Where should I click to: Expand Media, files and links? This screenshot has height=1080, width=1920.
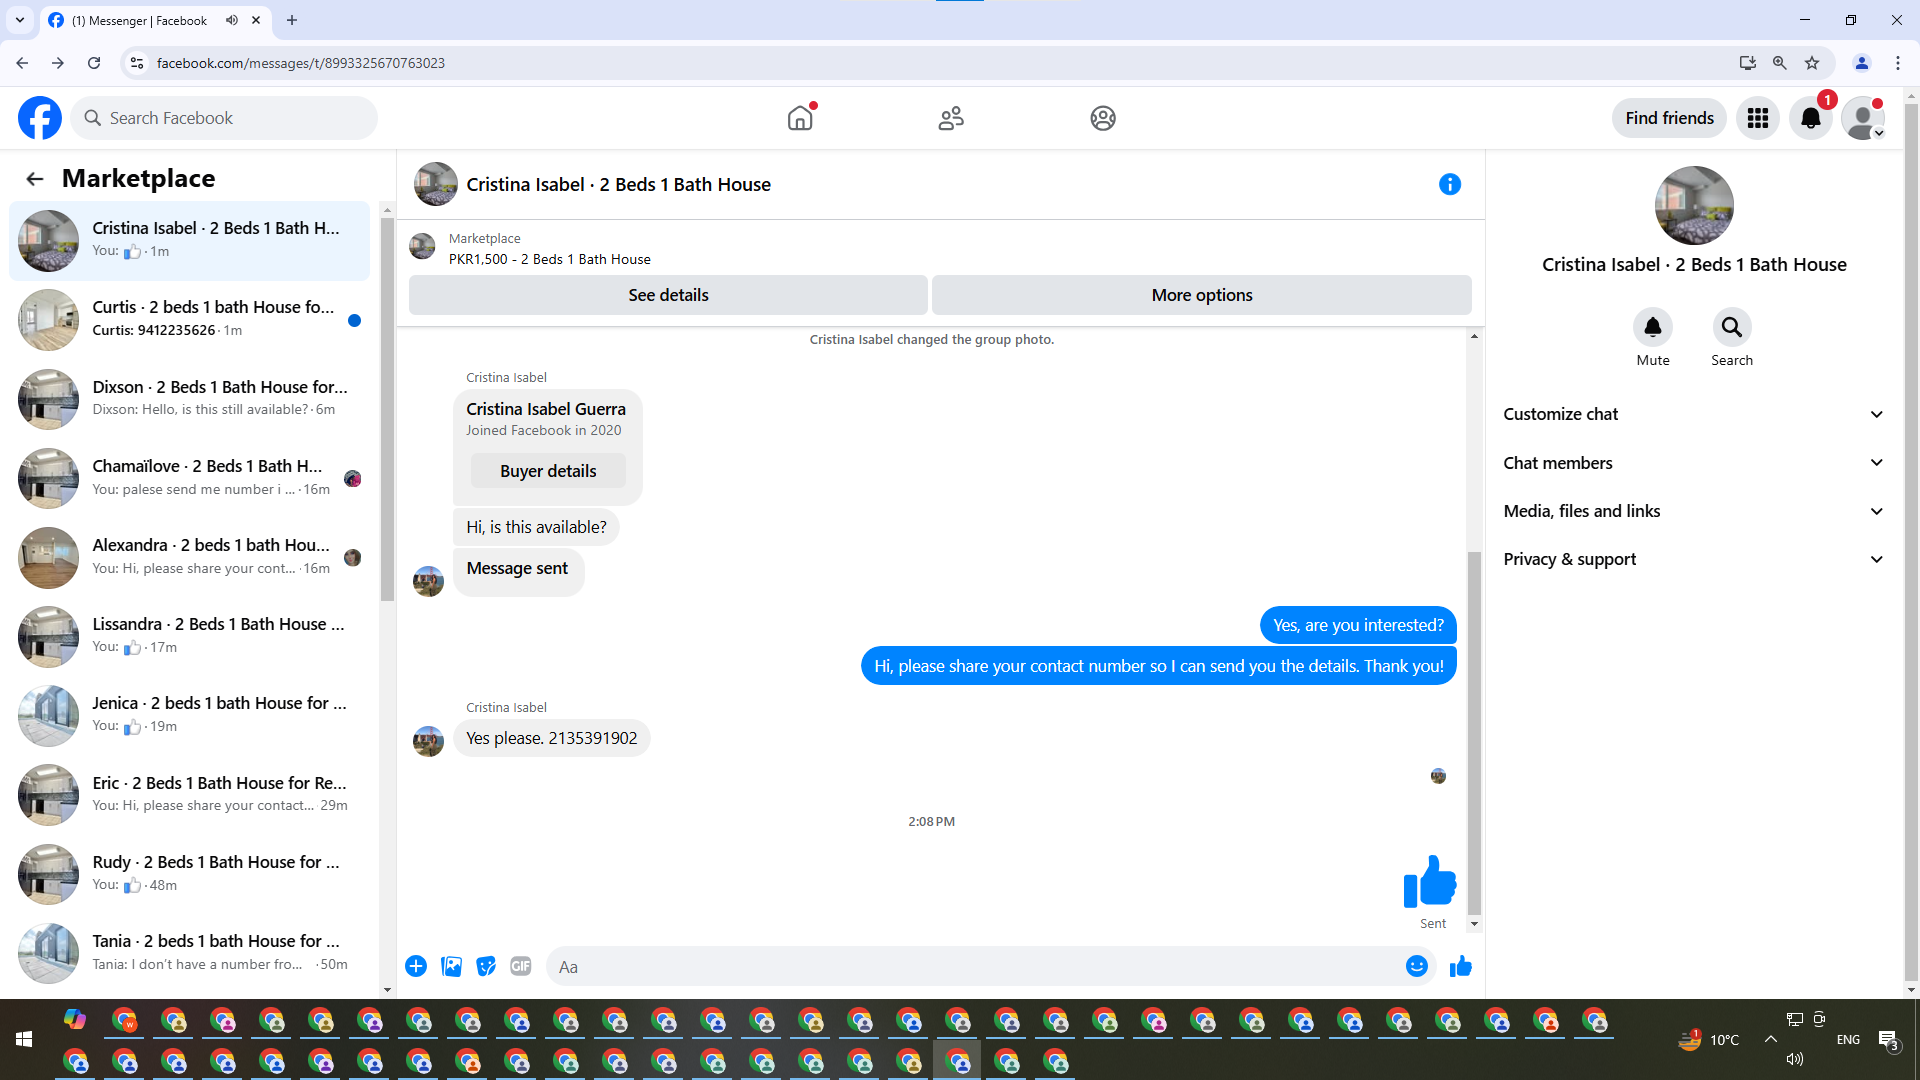[x=1692, y=511]
